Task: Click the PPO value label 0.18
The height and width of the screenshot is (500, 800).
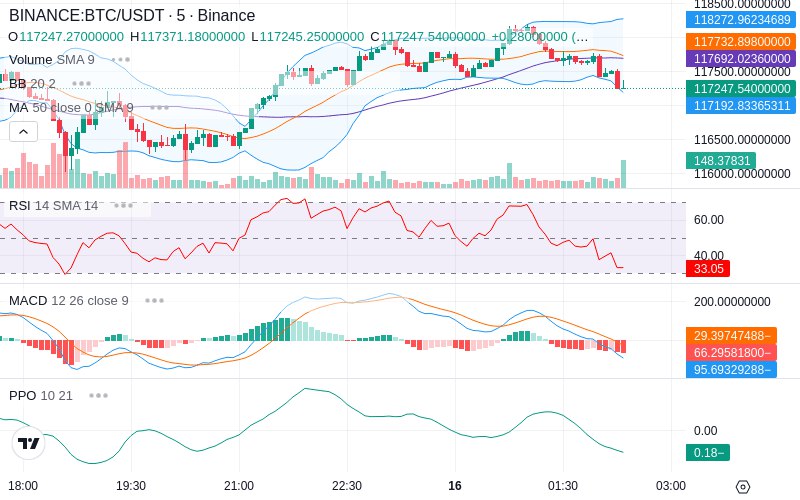Action: (708, 453)
